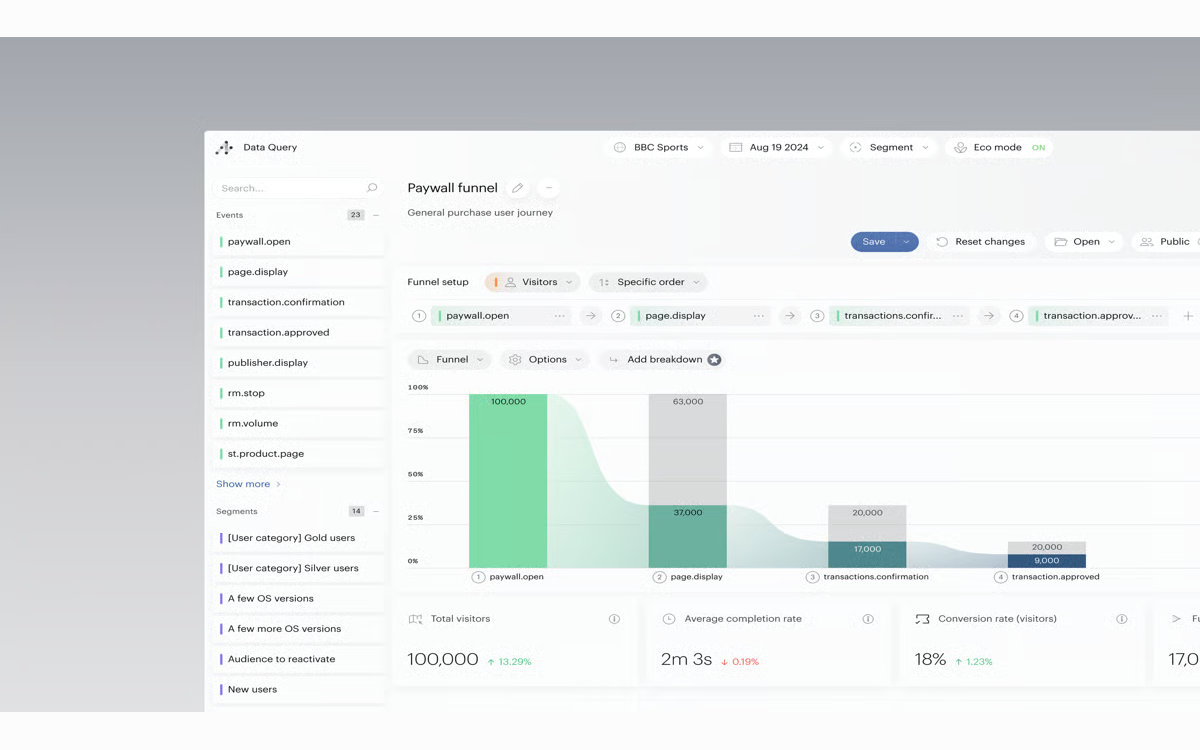Click the Data Query logo icon
1200x750 pixels.
(224, 147)
